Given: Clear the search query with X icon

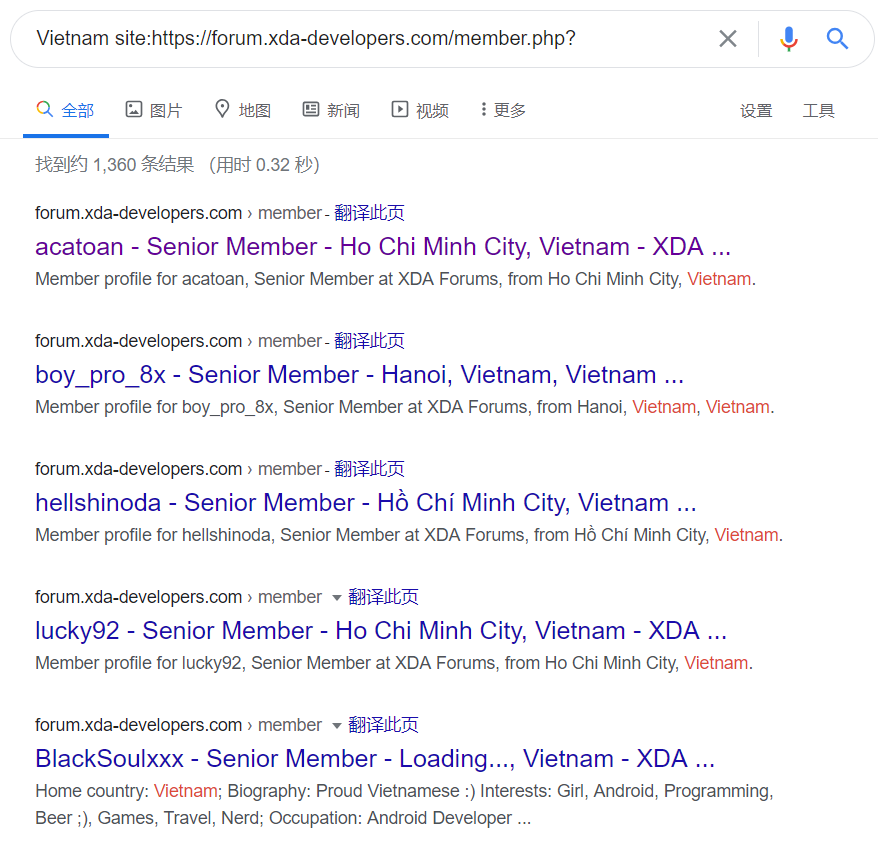Looking at the screenshot, I should [x=727, y=39].
